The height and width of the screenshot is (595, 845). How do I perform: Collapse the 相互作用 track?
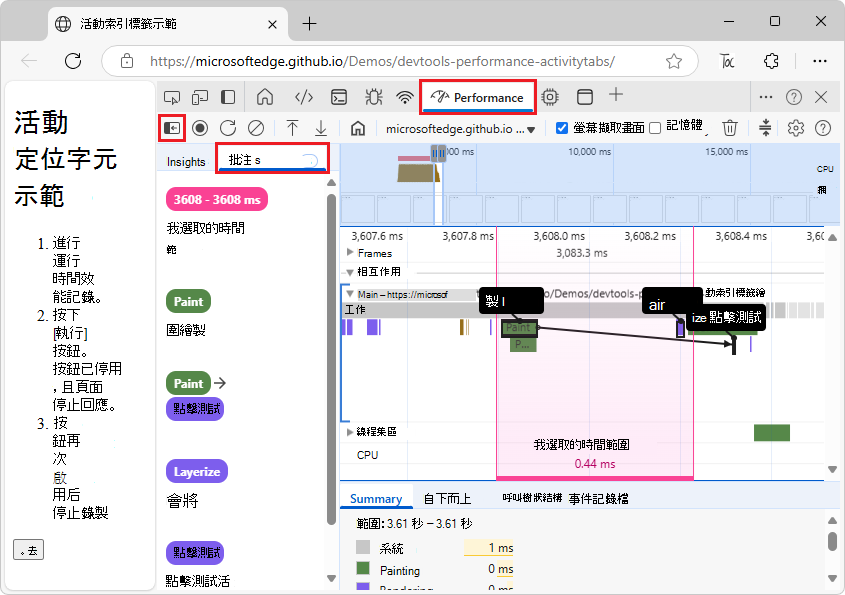pyautogui.click(x=350, y=272)
